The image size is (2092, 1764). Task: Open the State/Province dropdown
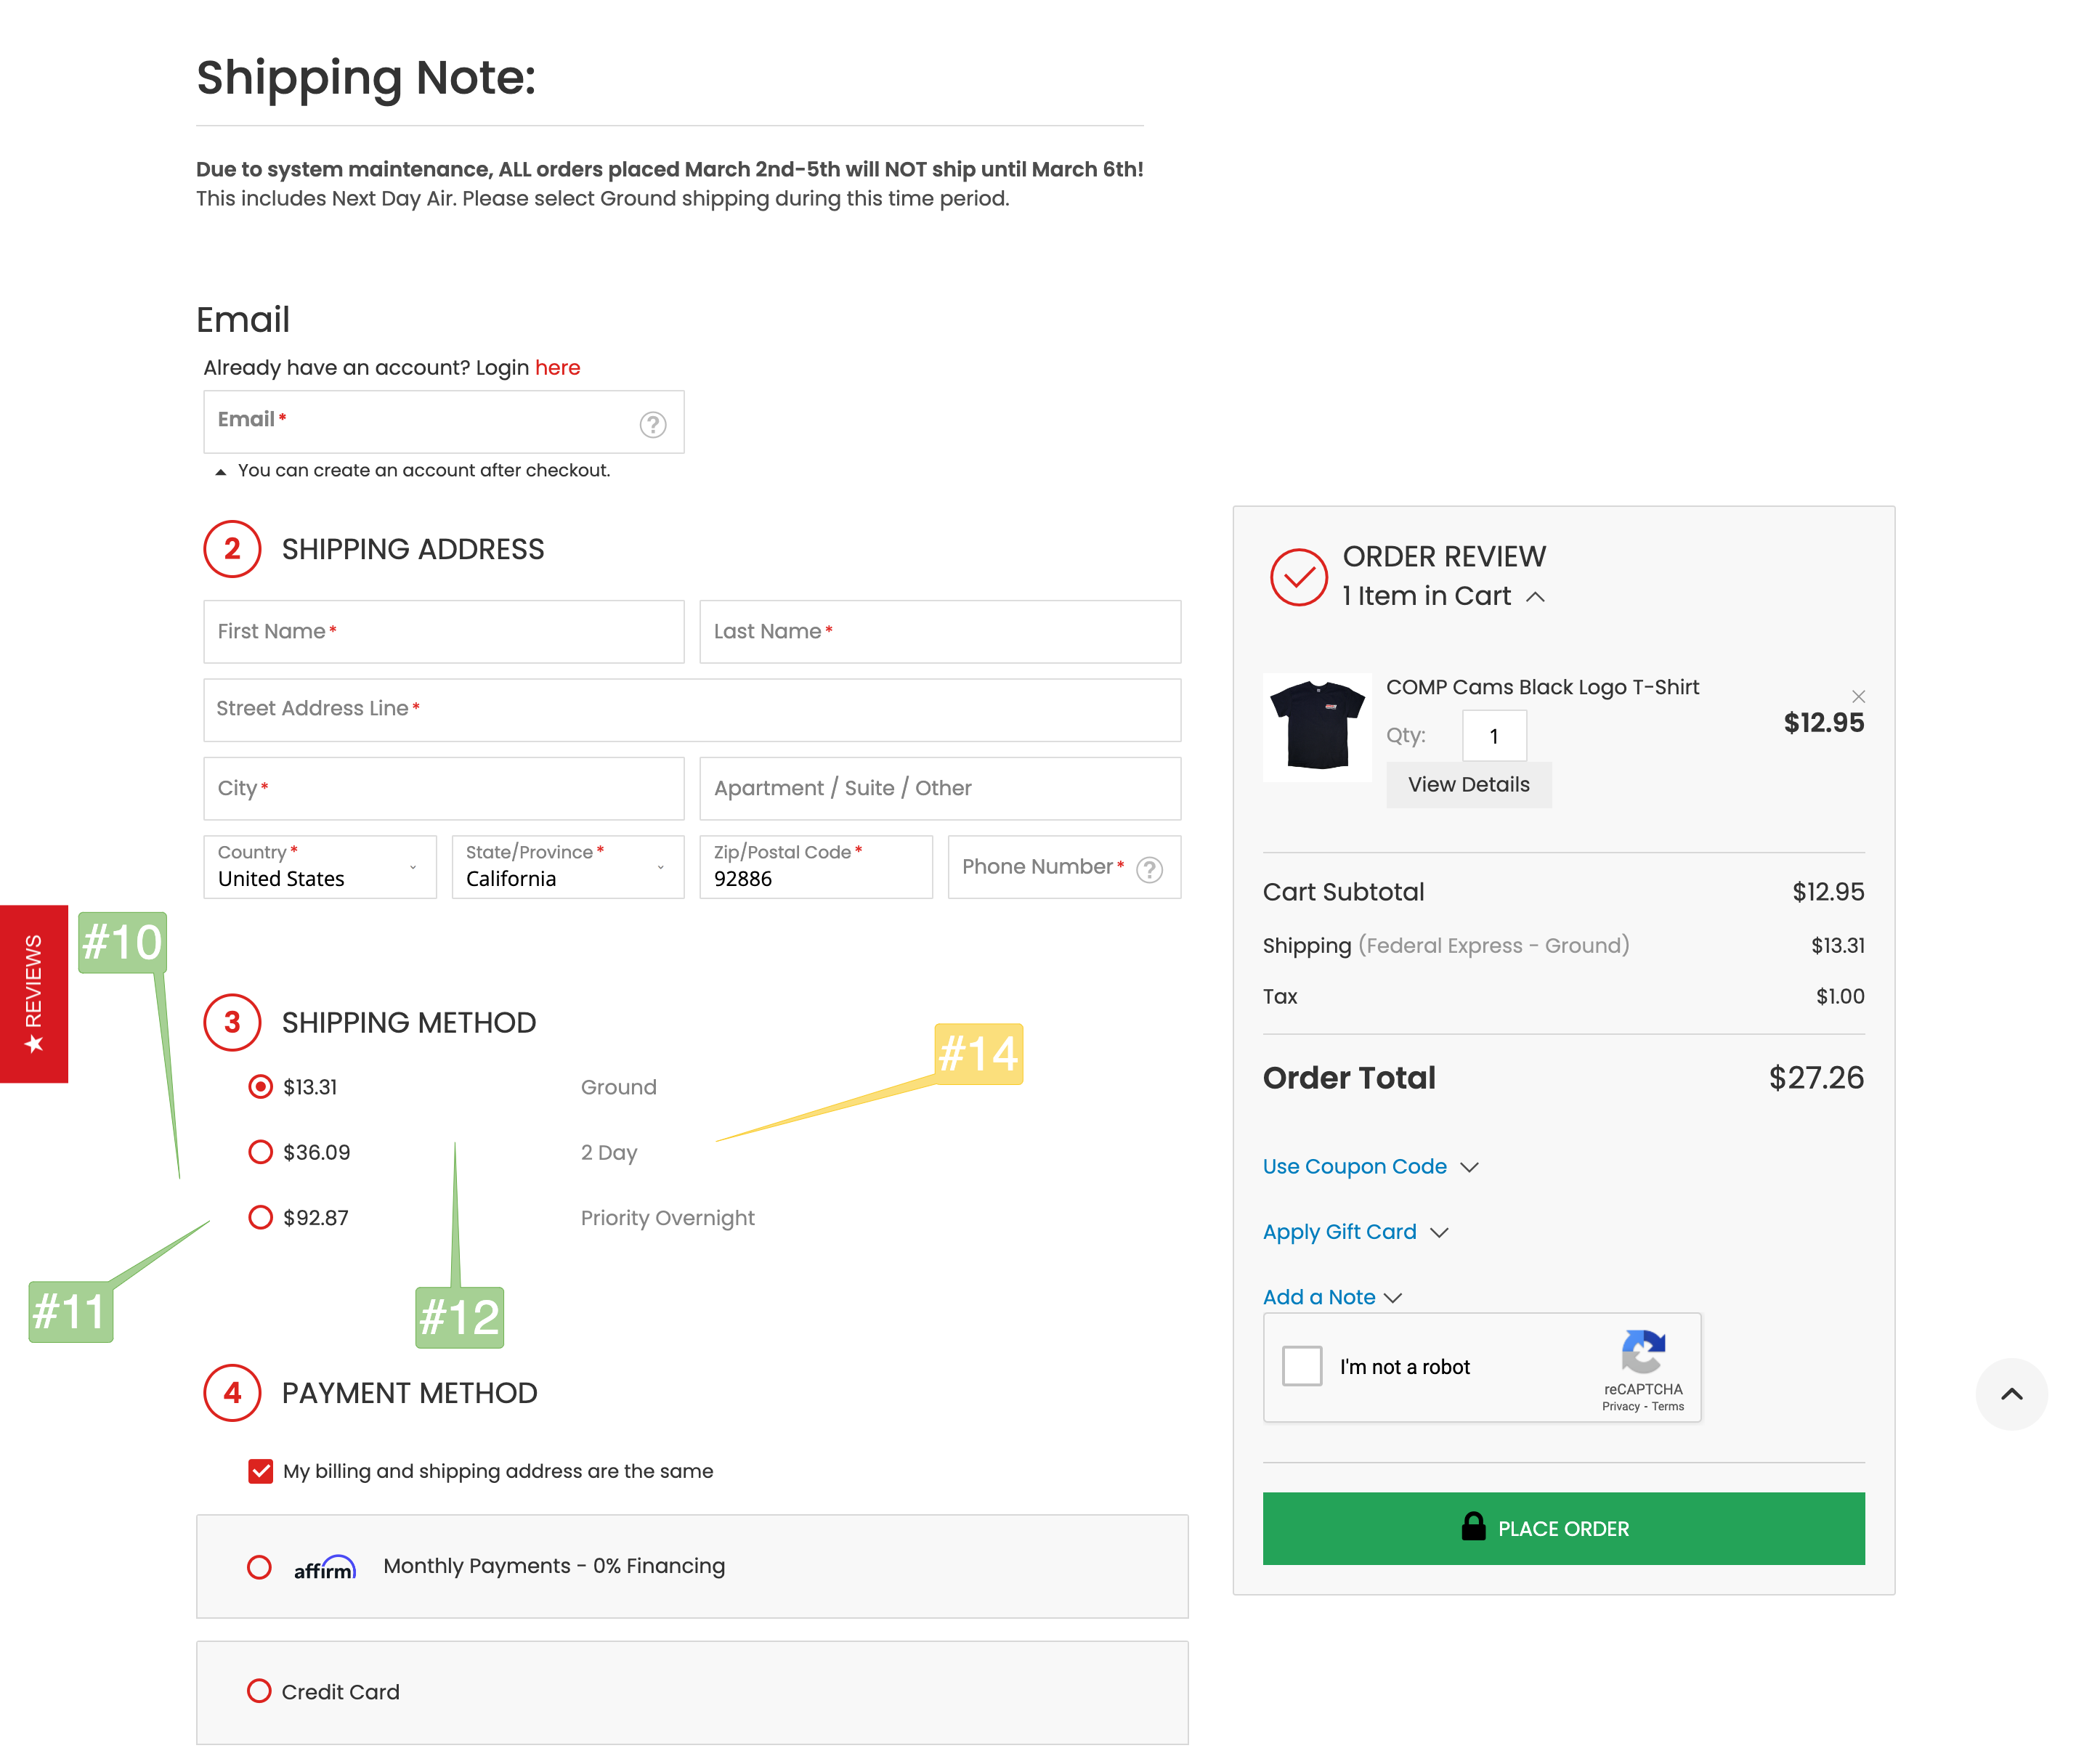point(568,867)
